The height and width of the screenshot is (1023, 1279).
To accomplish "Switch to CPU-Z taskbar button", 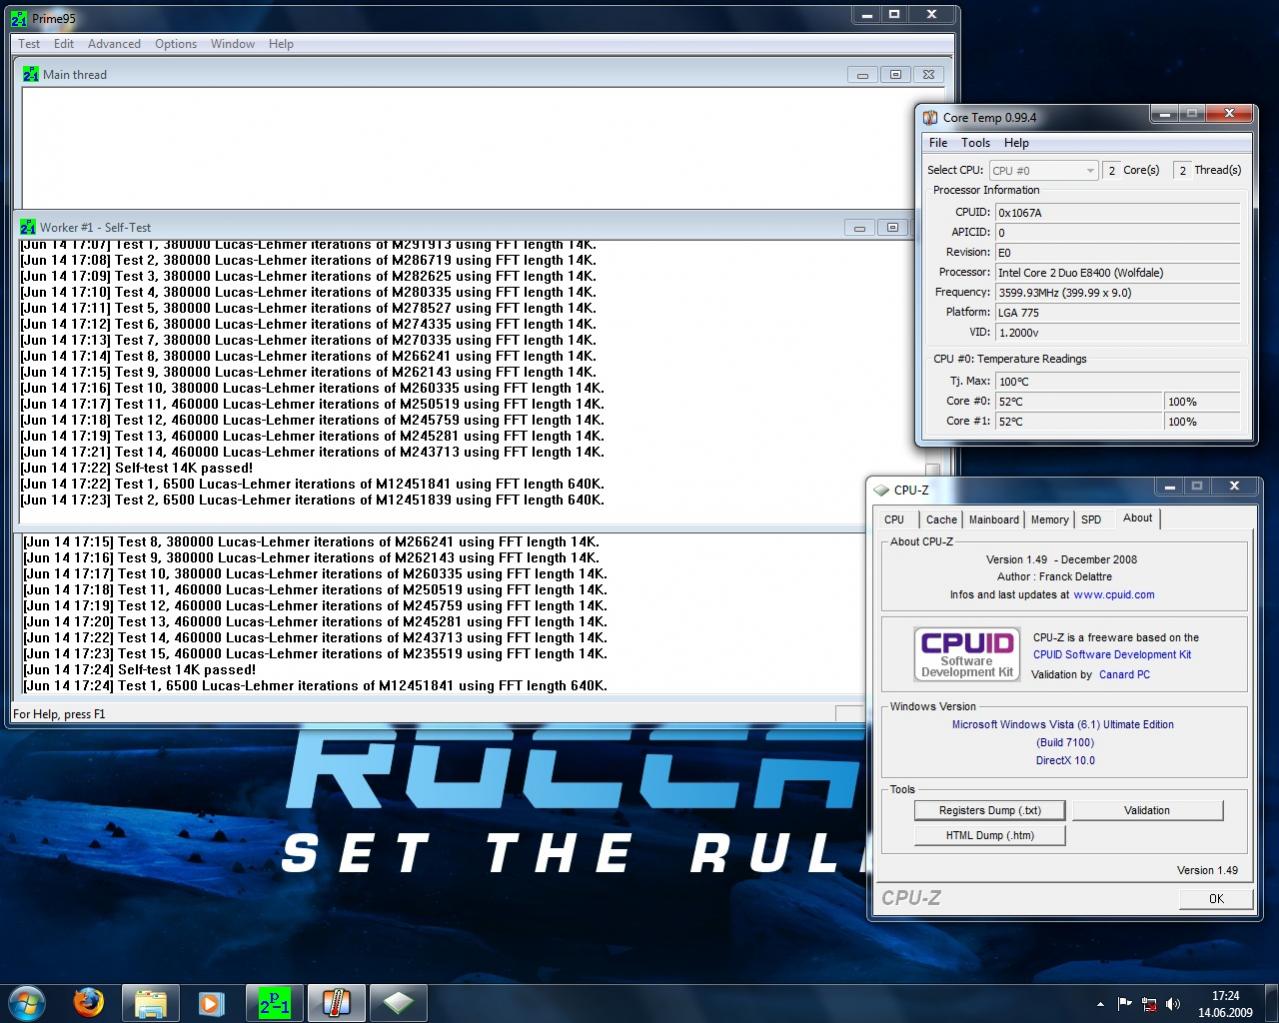I will pos(398,1003).
